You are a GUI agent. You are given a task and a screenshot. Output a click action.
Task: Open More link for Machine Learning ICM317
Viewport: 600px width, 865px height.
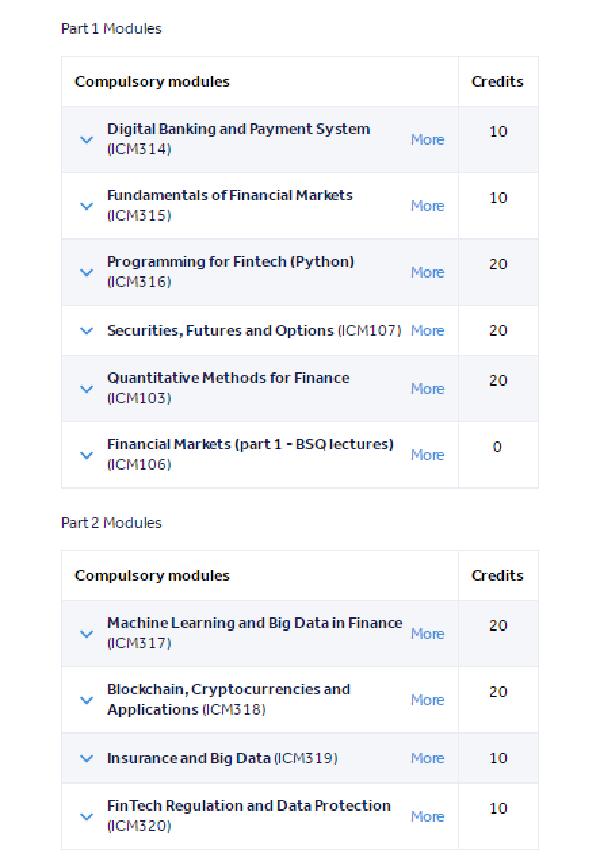pyautogui.click(x=427, y=634)
